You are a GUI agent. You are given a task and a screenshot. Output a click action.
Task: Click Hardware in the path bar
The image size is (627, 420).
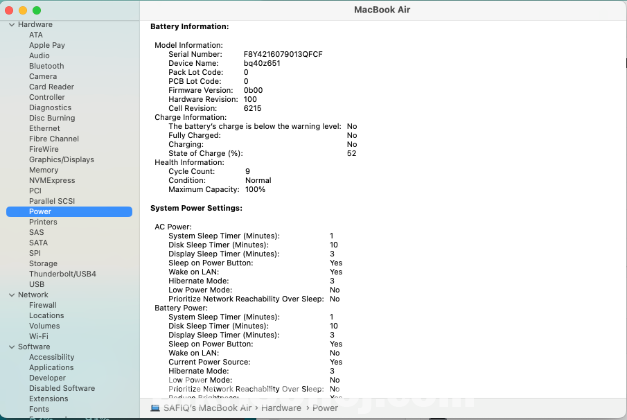click(x=281, y=408)
